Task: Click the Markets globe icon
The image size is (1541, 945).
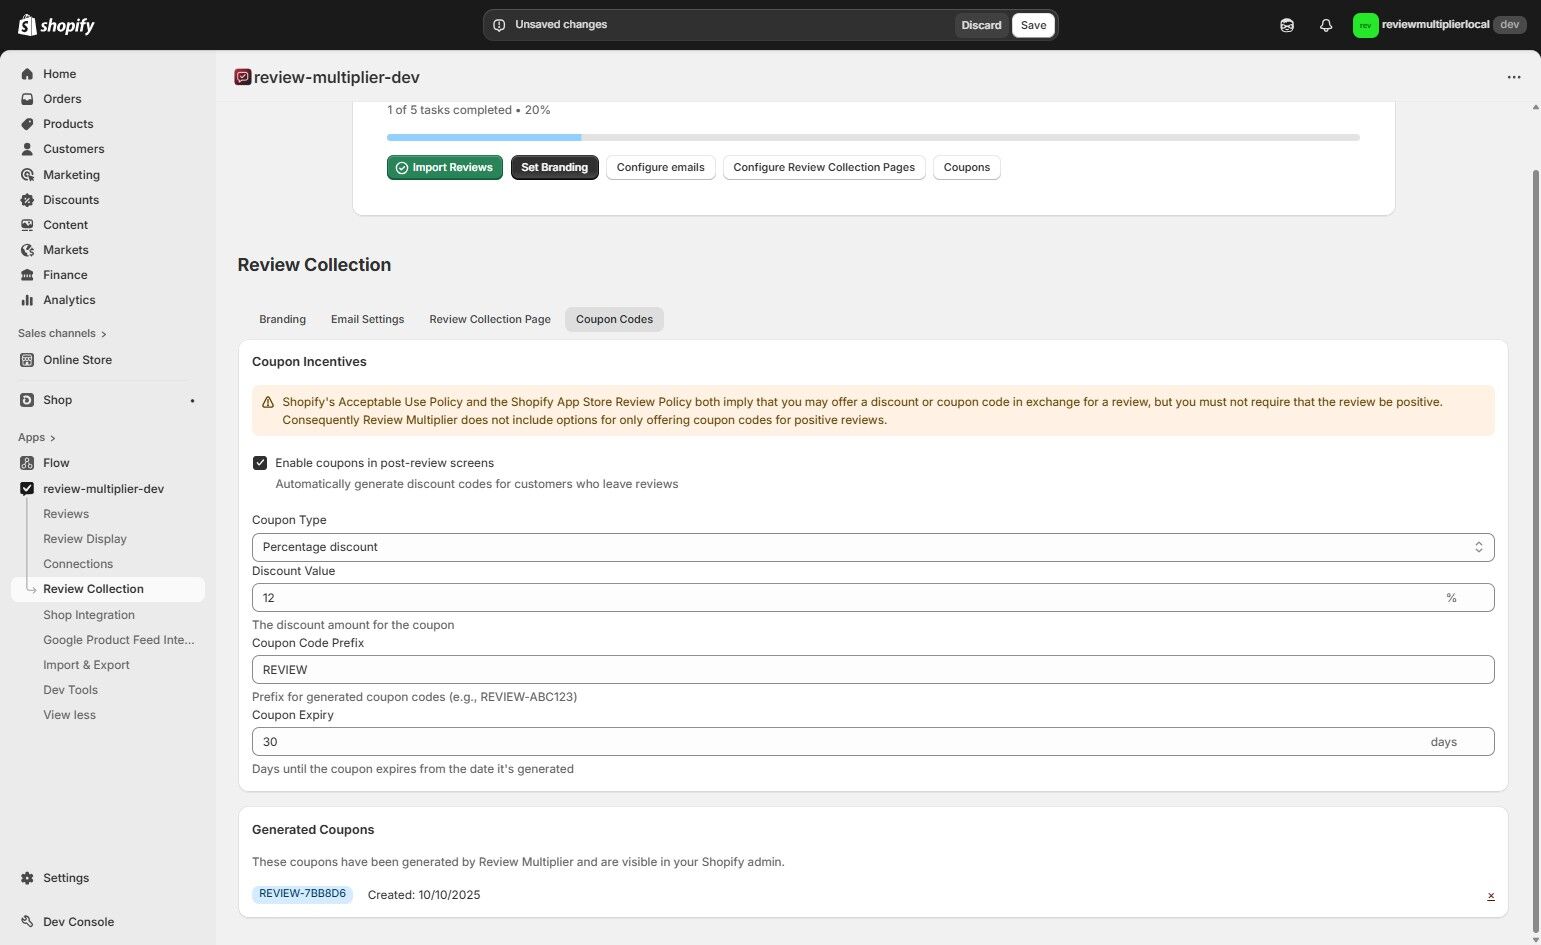Action: click(27, 250)
